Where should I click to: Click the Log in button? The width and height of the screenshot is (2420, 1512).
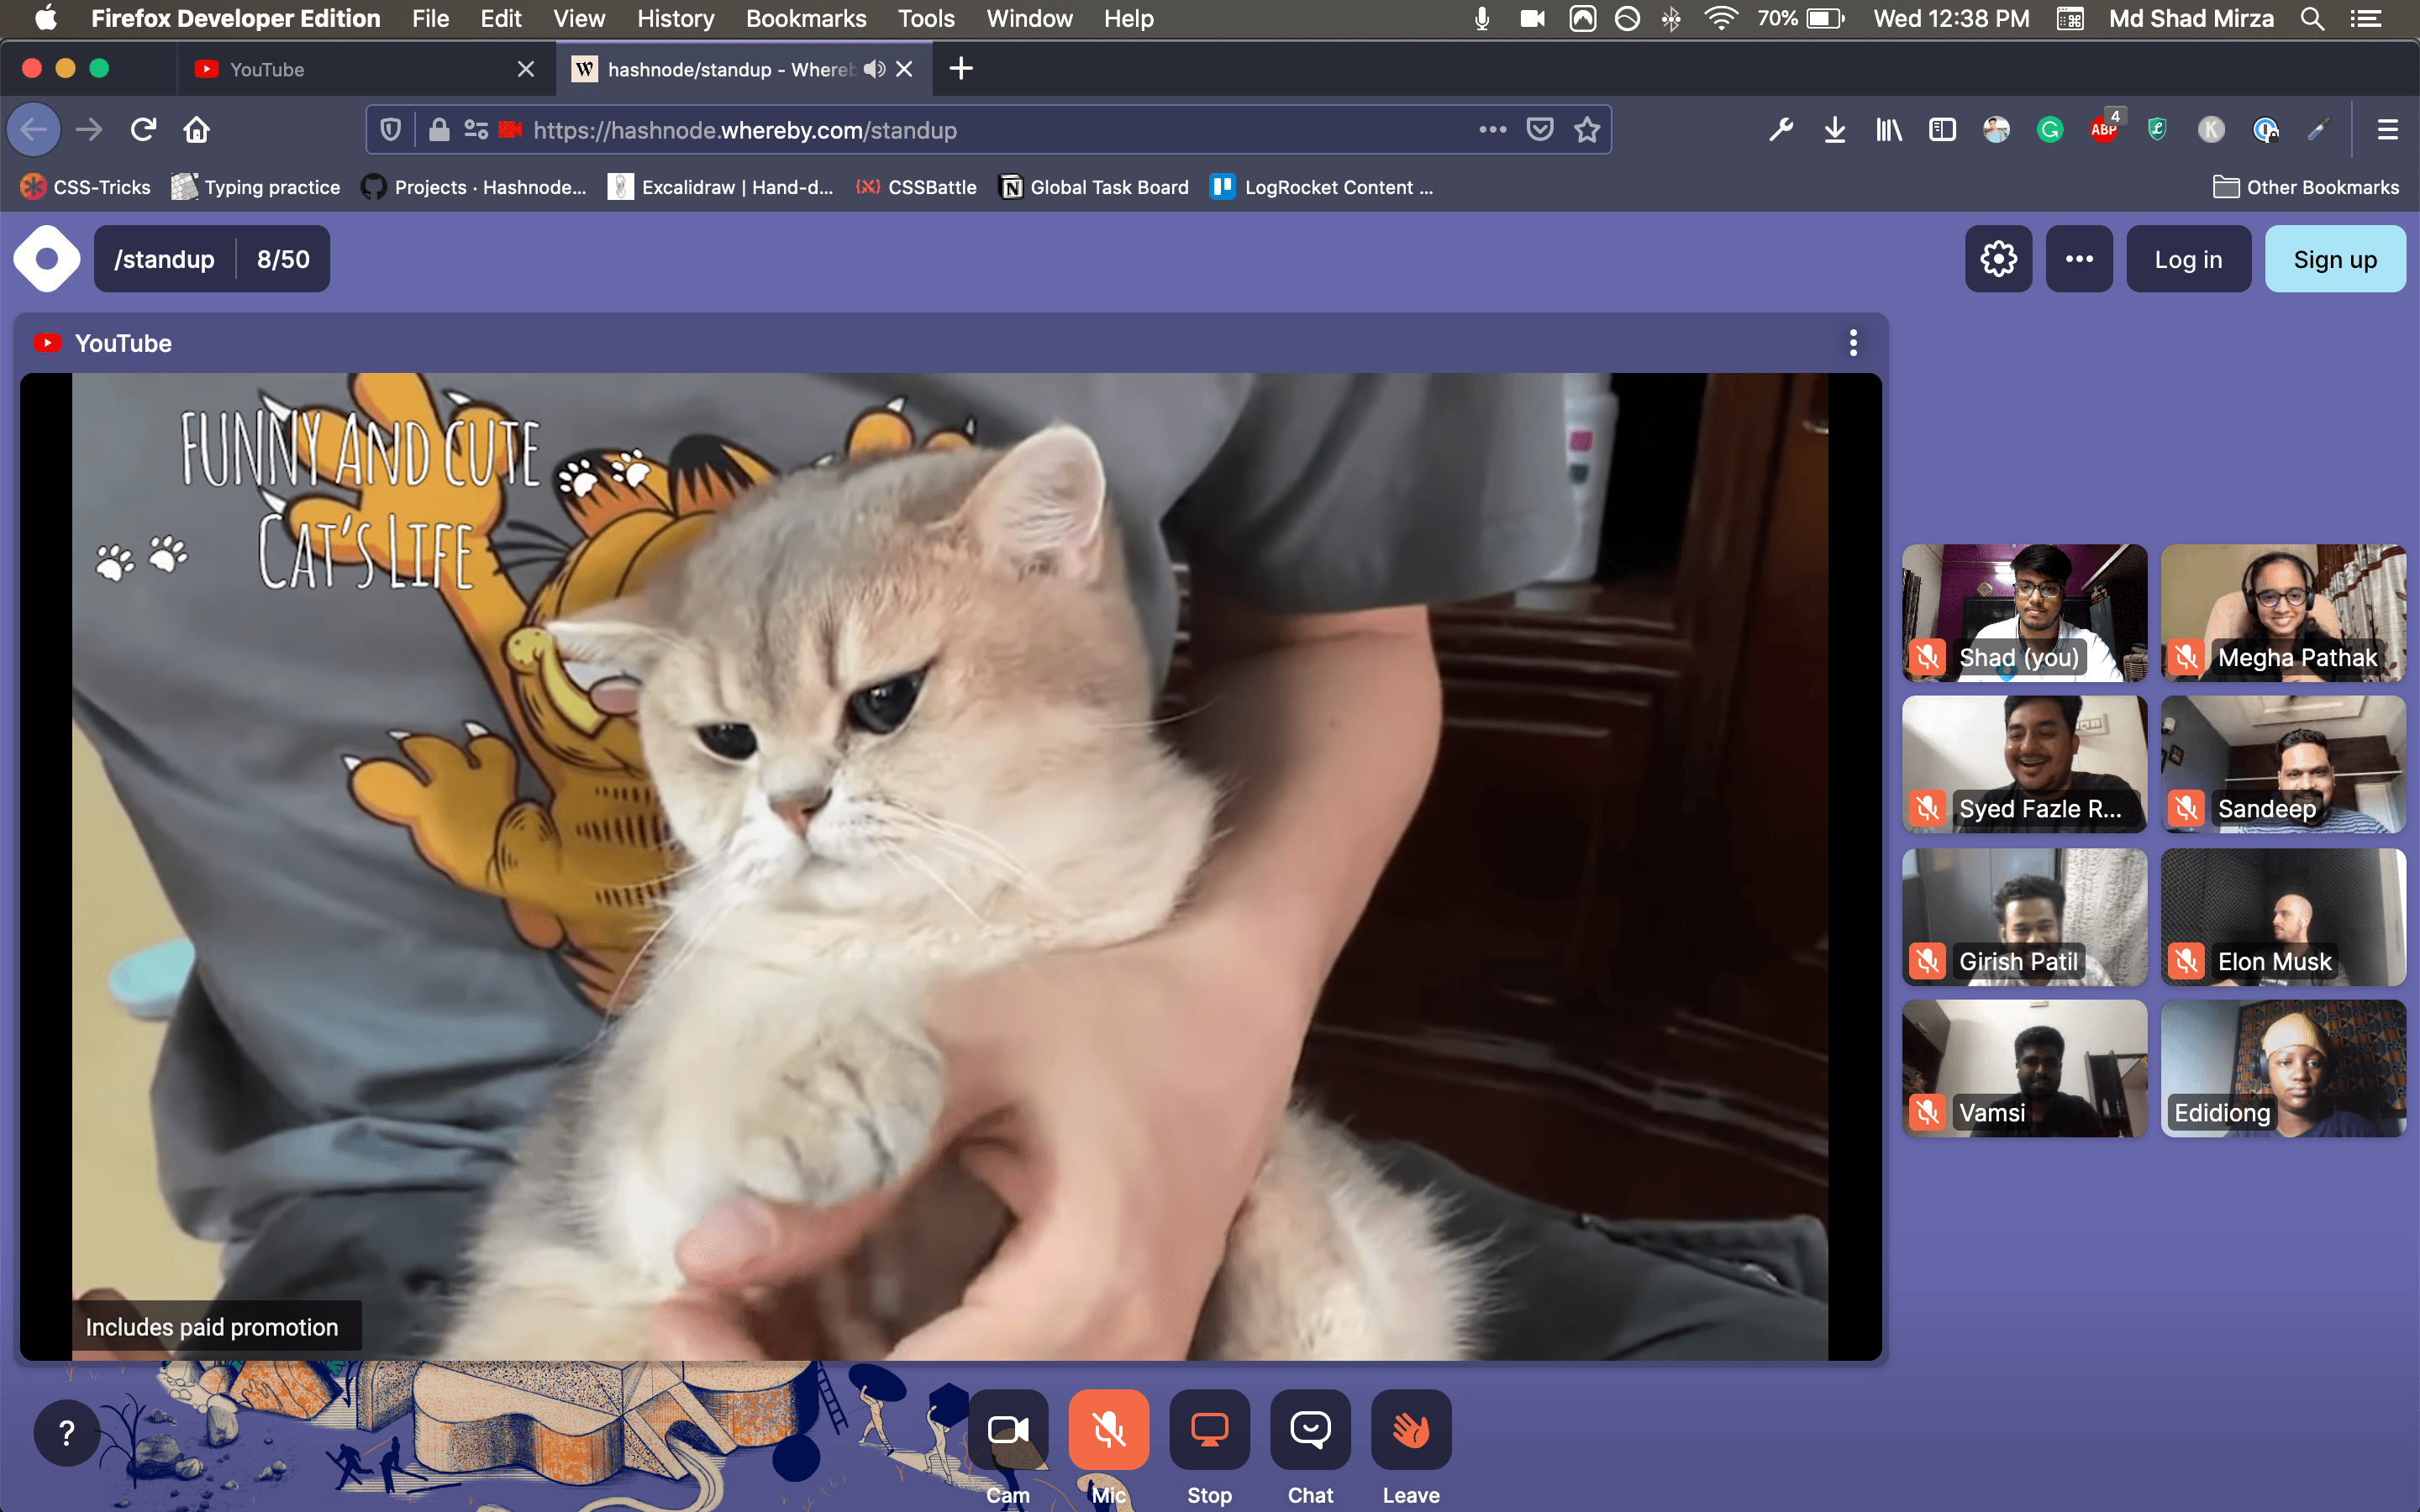(x=2187, y=259)
